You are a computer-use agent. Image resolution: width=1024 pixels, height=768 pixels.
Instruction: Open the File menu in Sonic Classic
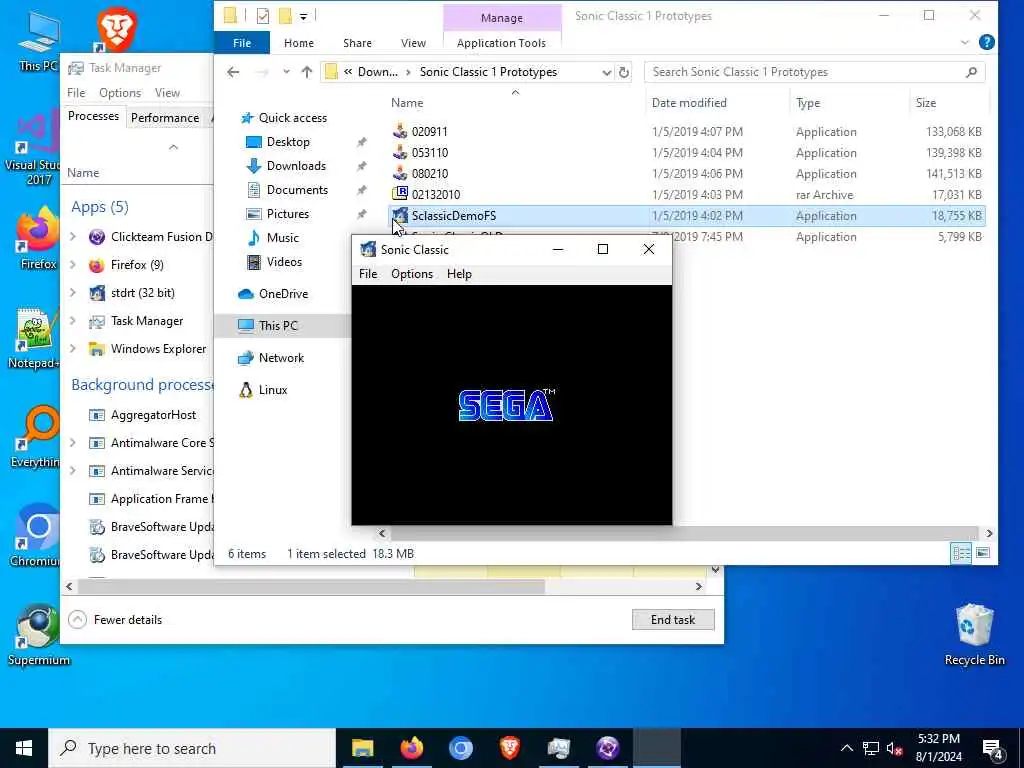click(368, 274)
